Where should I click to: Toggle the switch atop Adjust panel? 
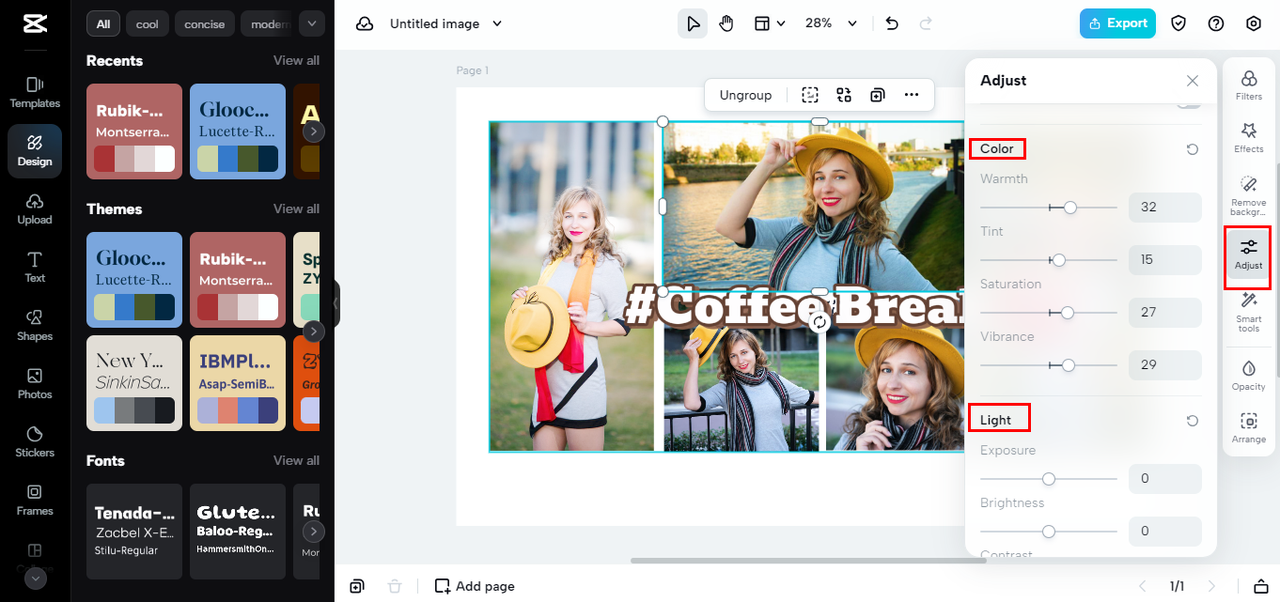(x=1188, y=104)
